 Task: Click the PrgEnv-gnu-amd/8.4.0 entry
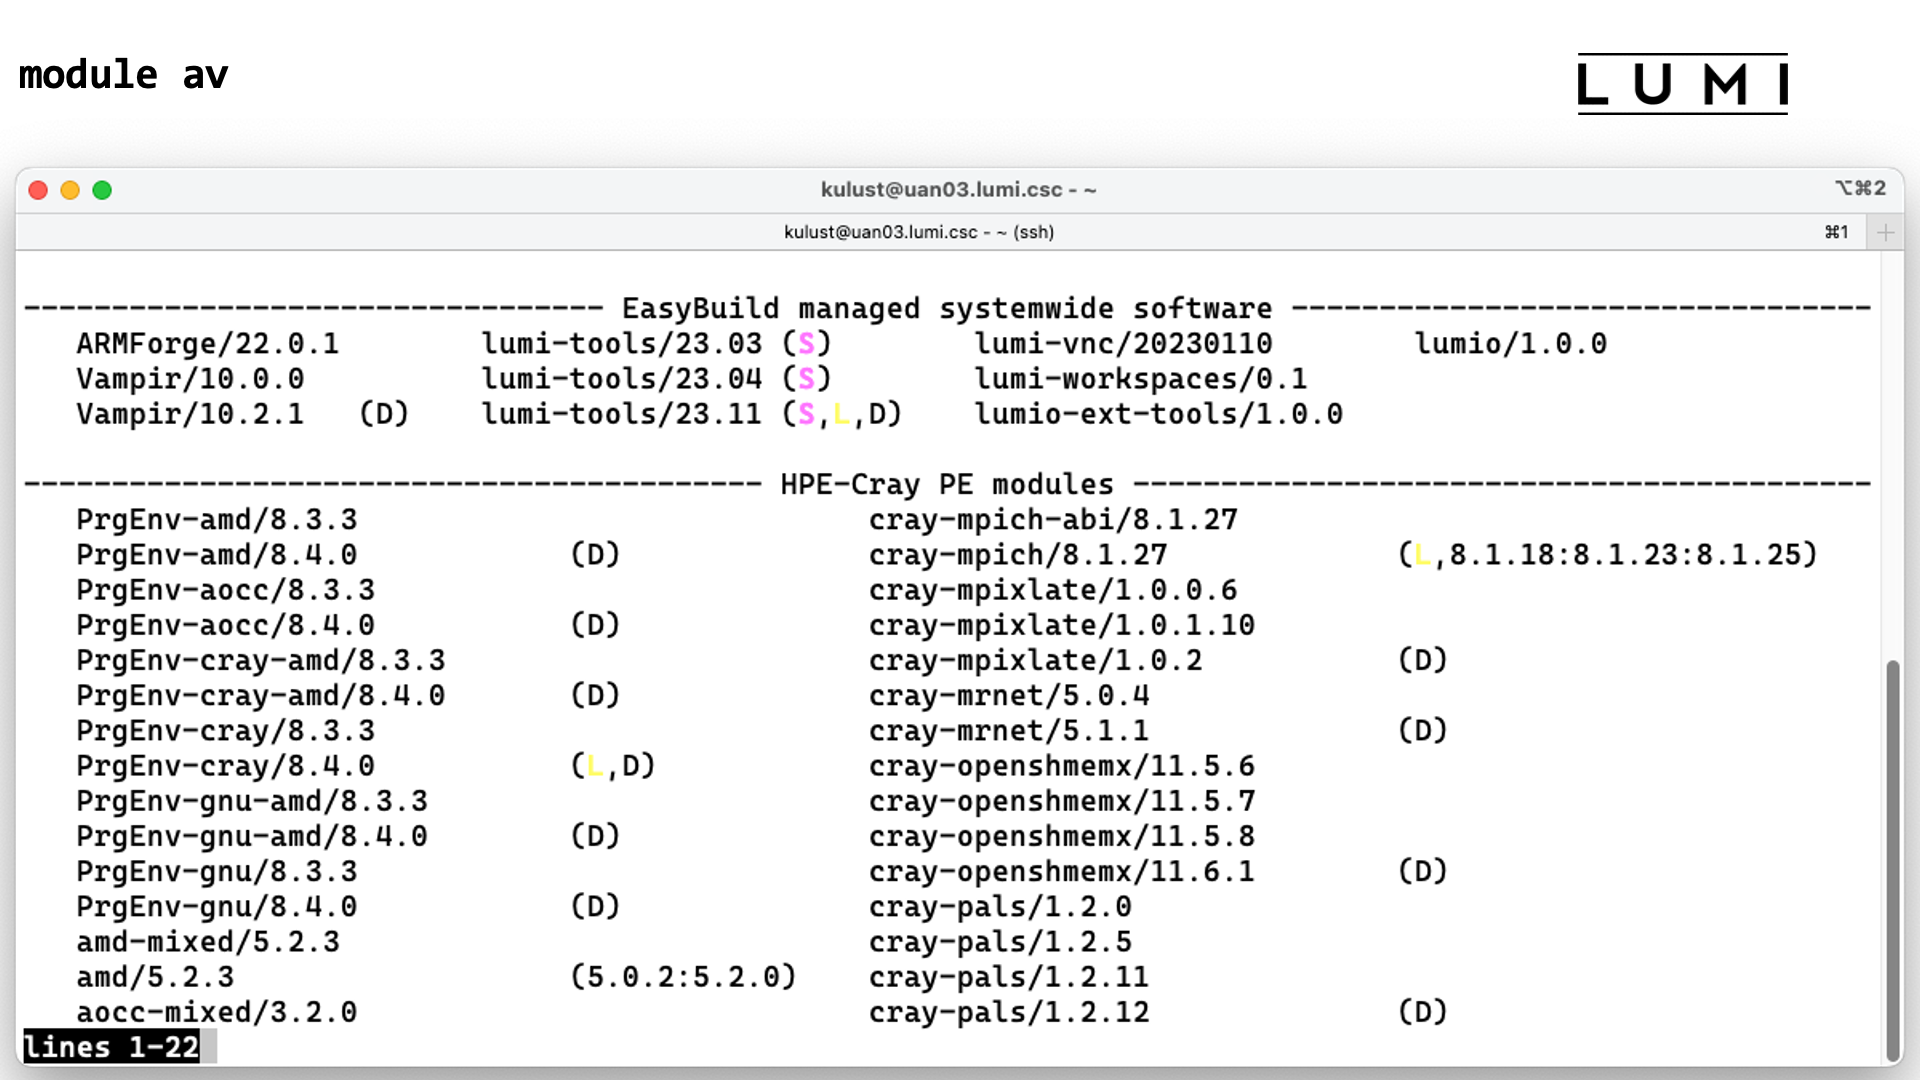coord(252,836)
